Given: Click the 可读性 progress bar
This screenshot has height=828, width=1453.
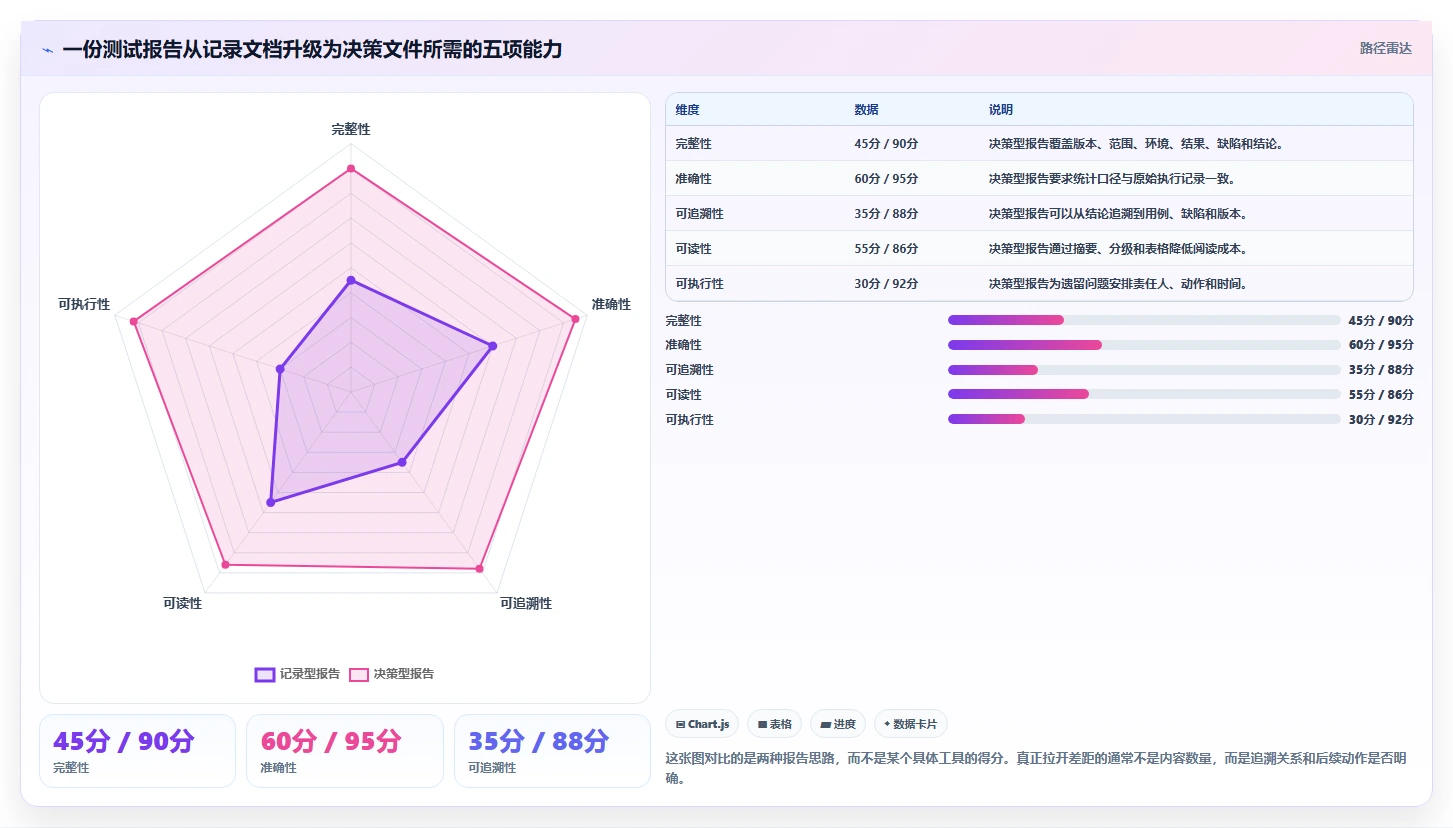Looking at the screenshot, I should (x=1144, y=394).
